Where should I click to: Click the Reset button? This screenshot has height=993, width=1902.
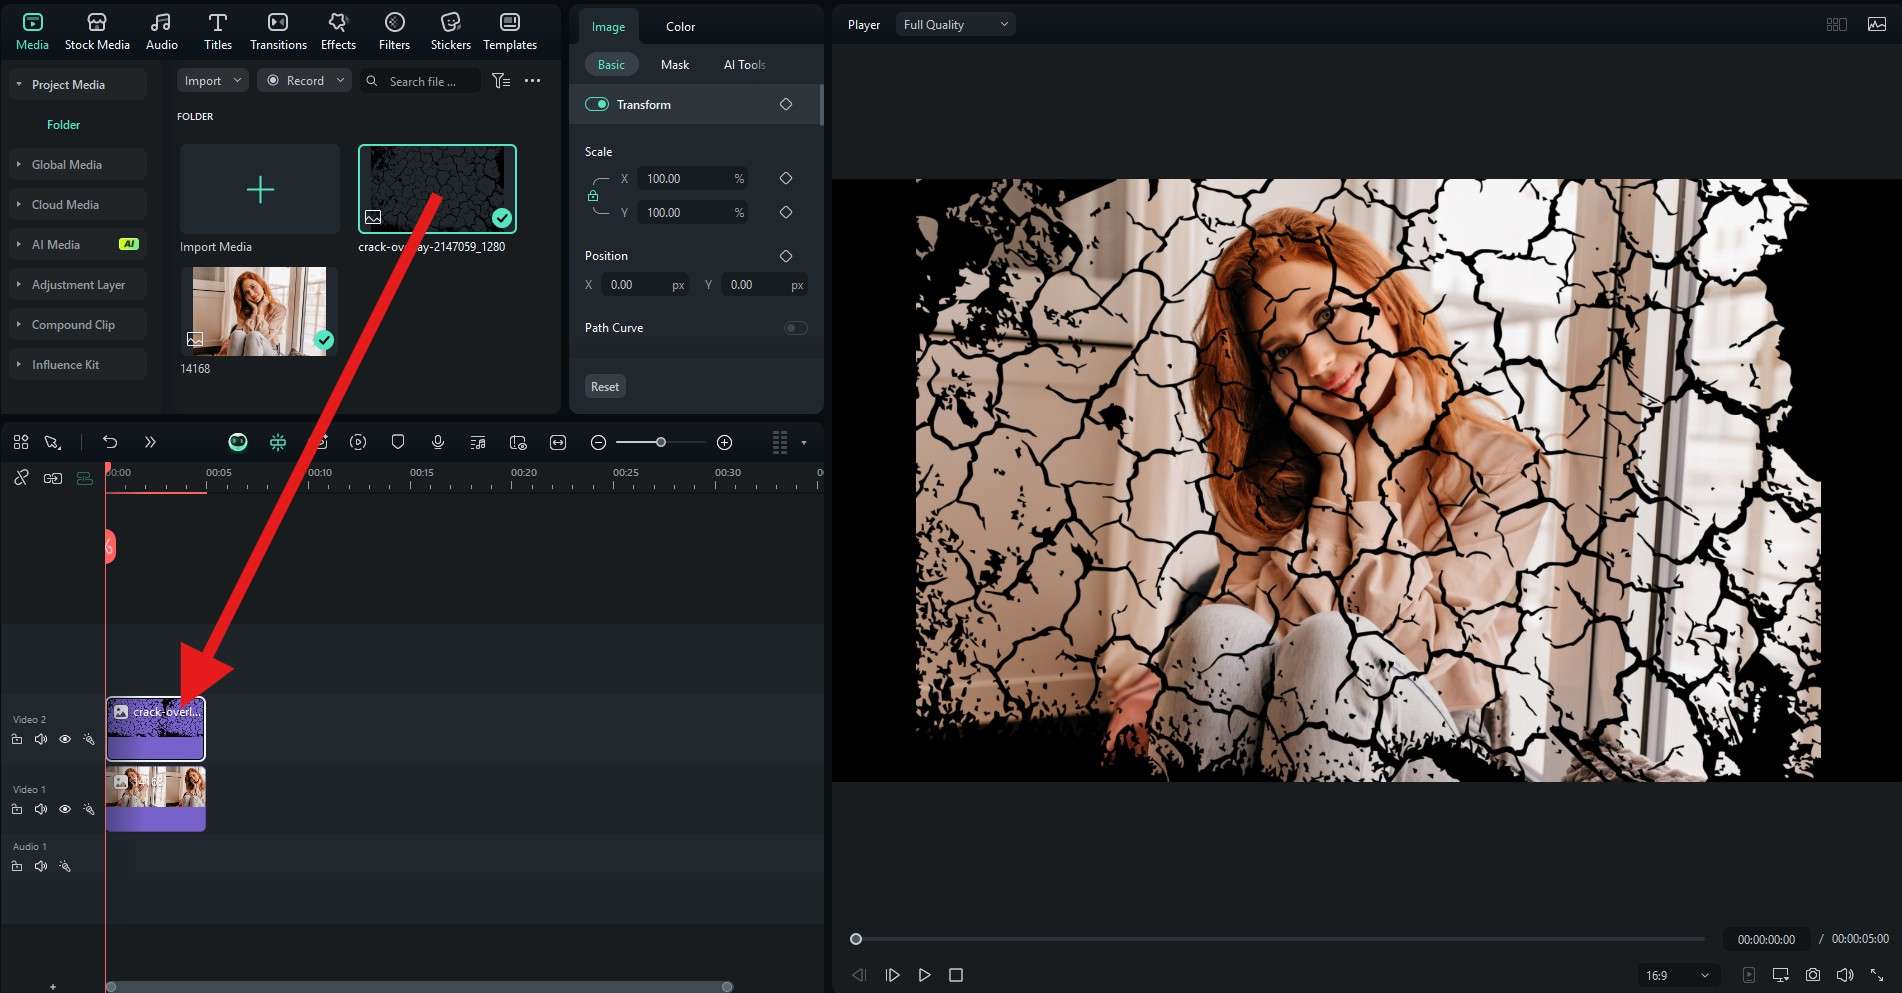pos(605,387)
